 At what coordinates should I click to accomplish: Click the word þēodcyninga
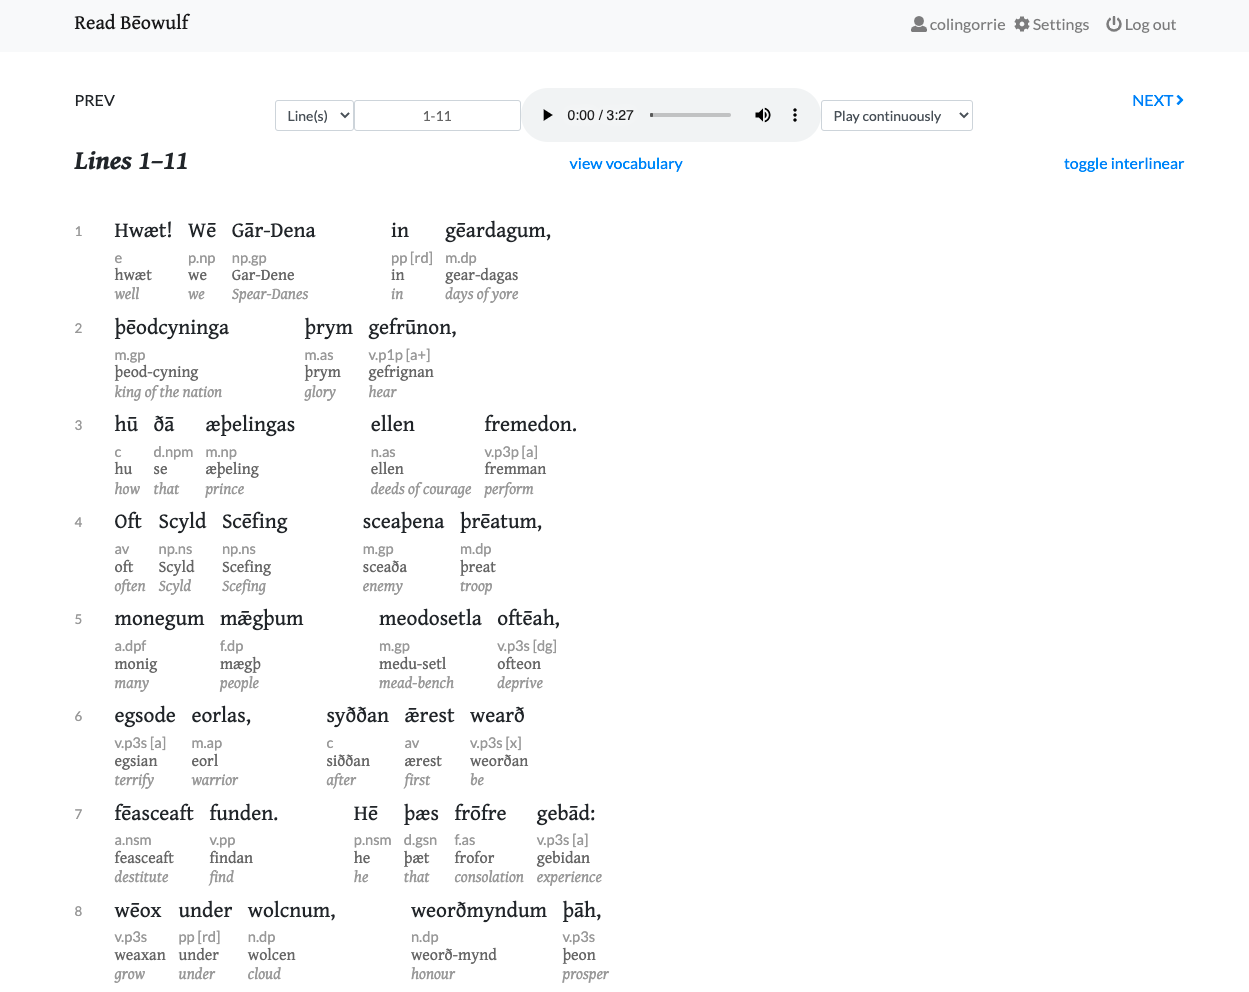(x=171, y=328)
